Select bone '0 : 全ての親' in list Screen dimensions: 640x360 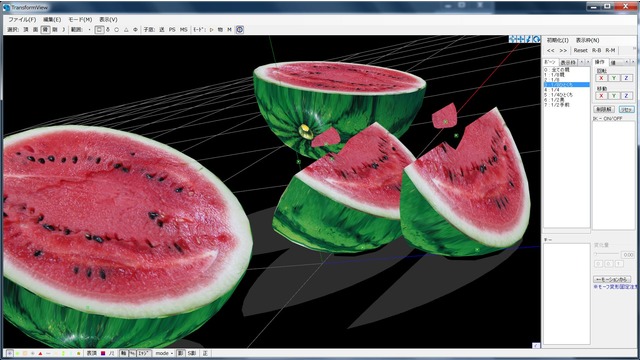pyautogui.click(x=566, y=70)
